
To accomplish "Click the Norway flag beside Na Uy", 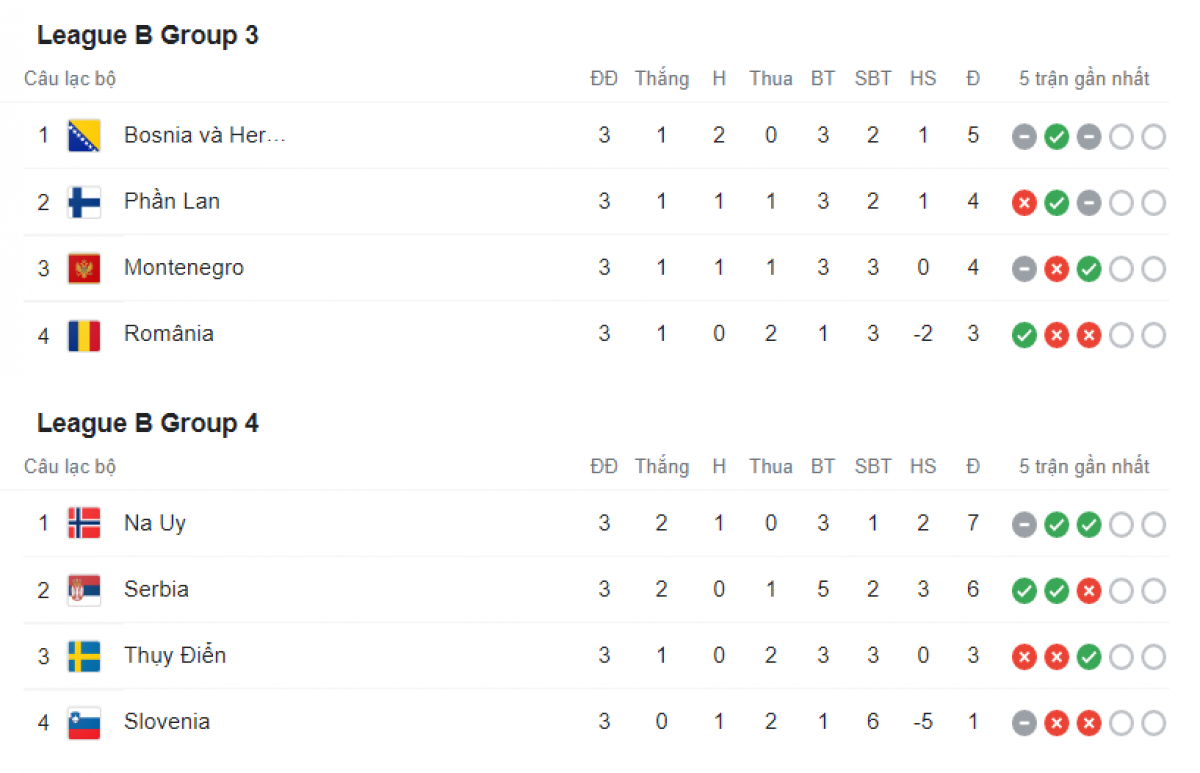I will pos(84,523).
